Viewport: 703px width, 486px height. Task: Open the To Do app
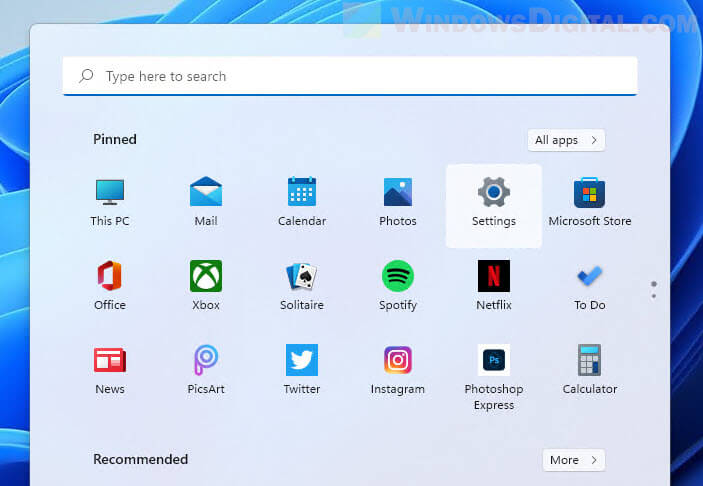590,285
